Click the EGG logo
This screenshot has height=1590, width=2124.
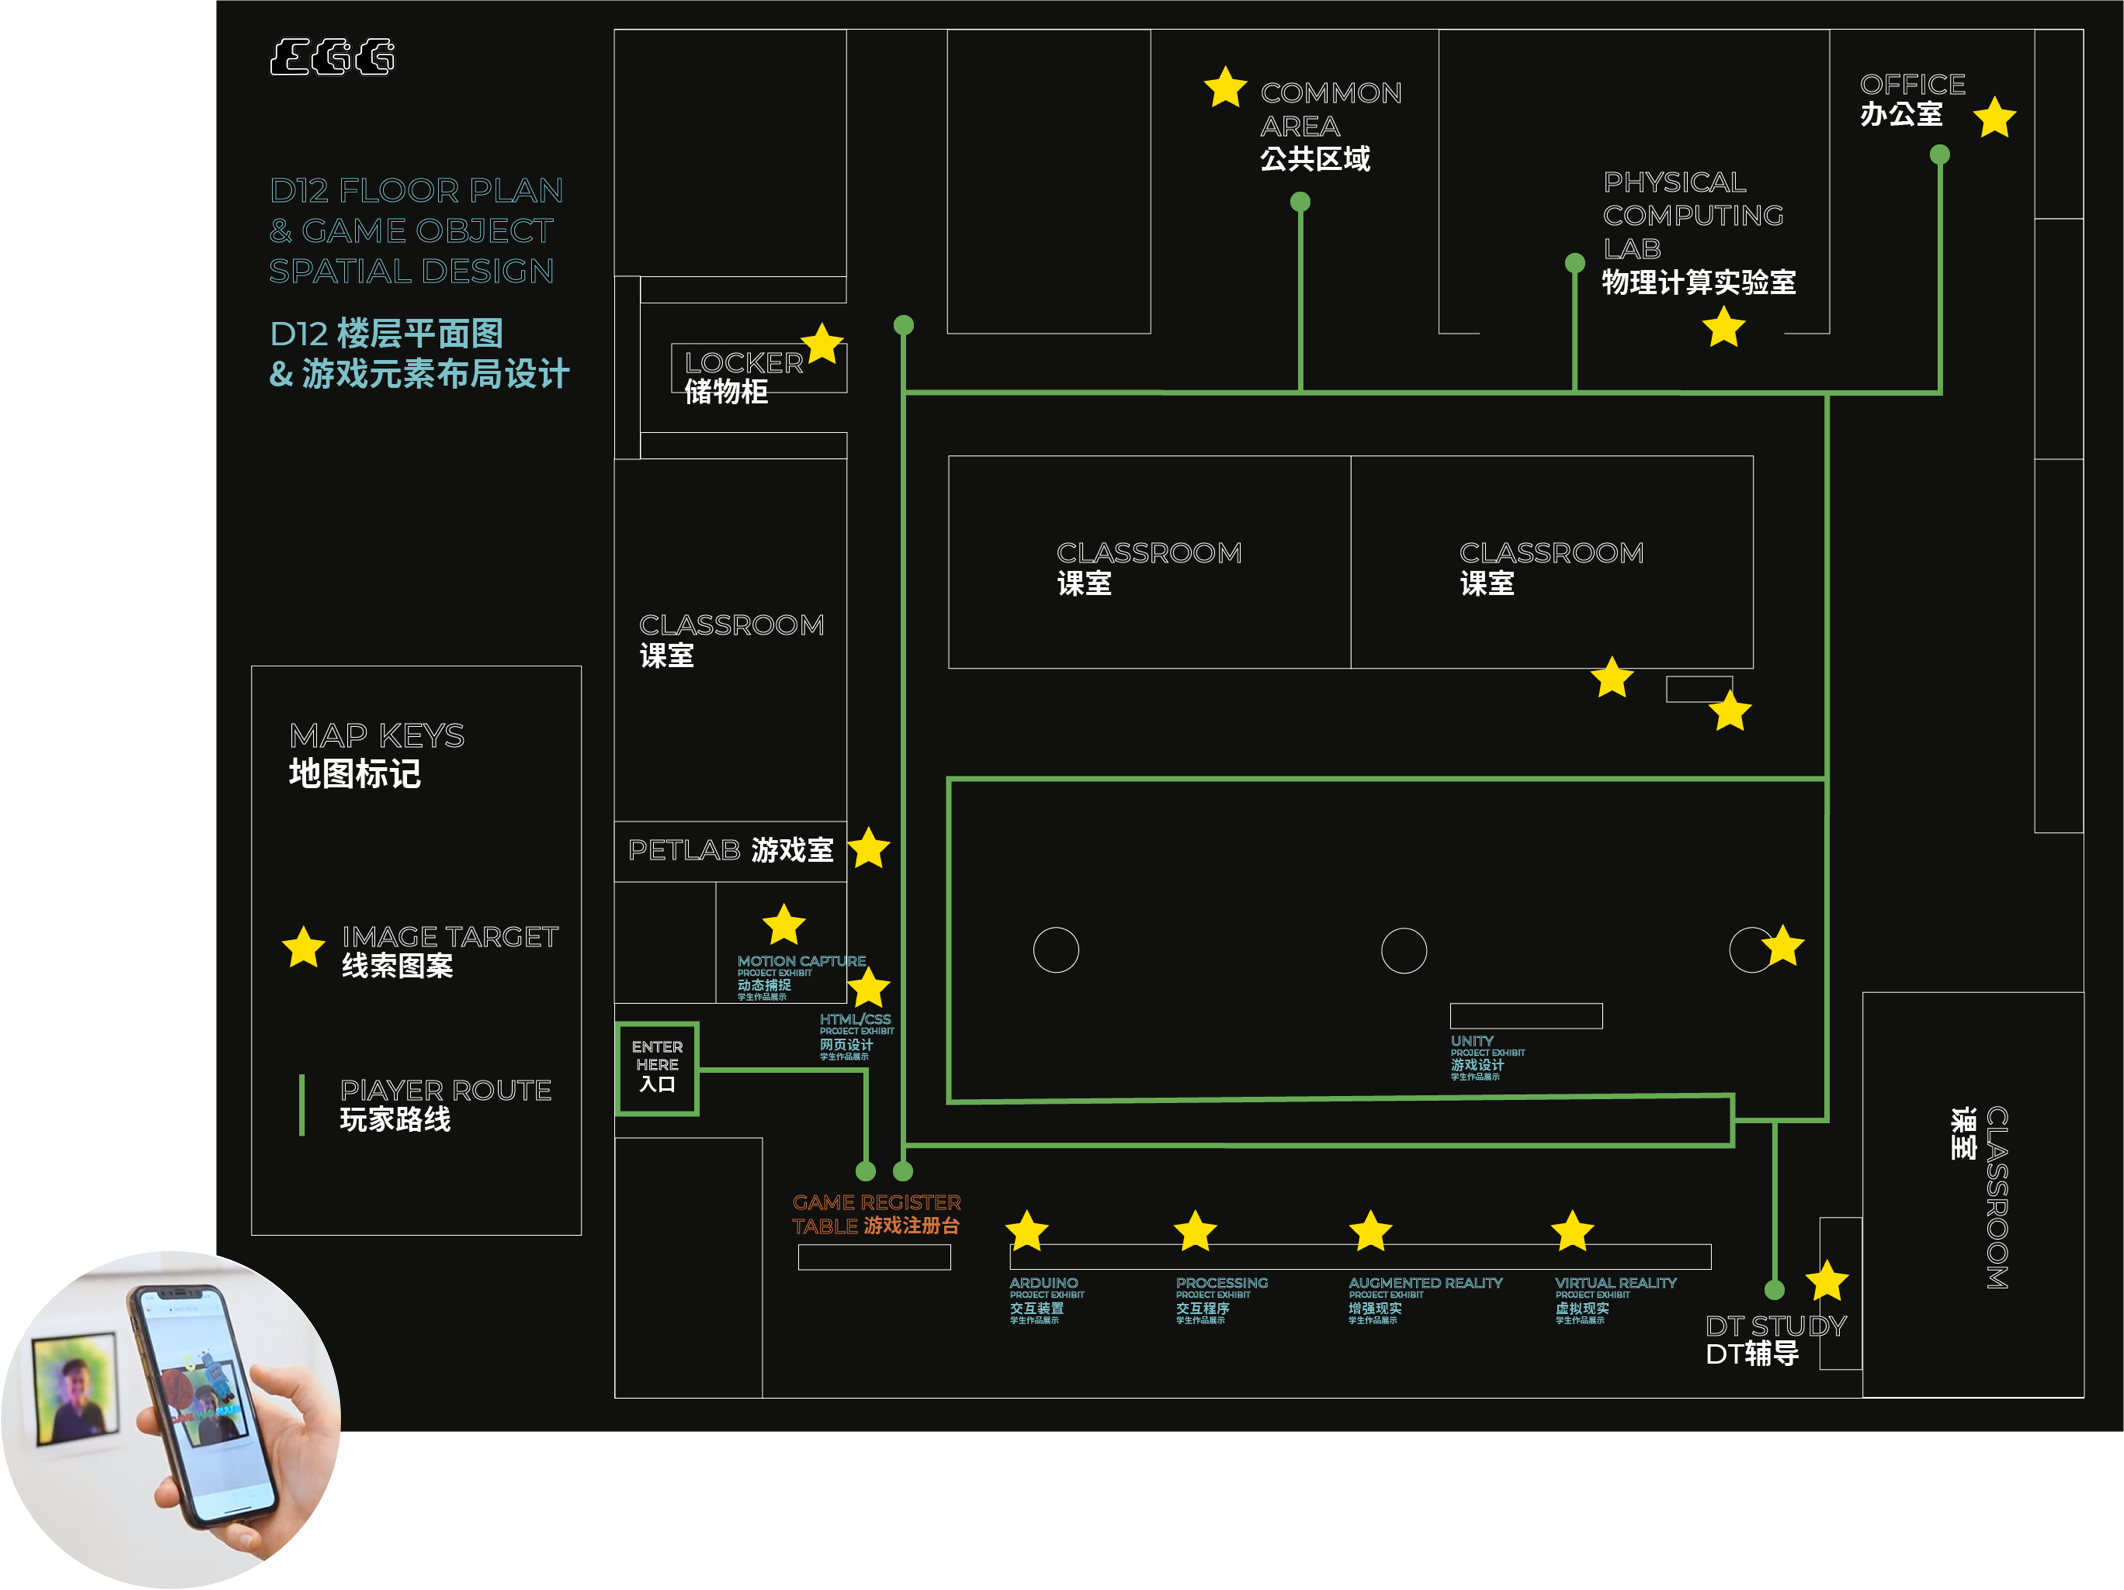pyautogui.click(x=333, y=57)
